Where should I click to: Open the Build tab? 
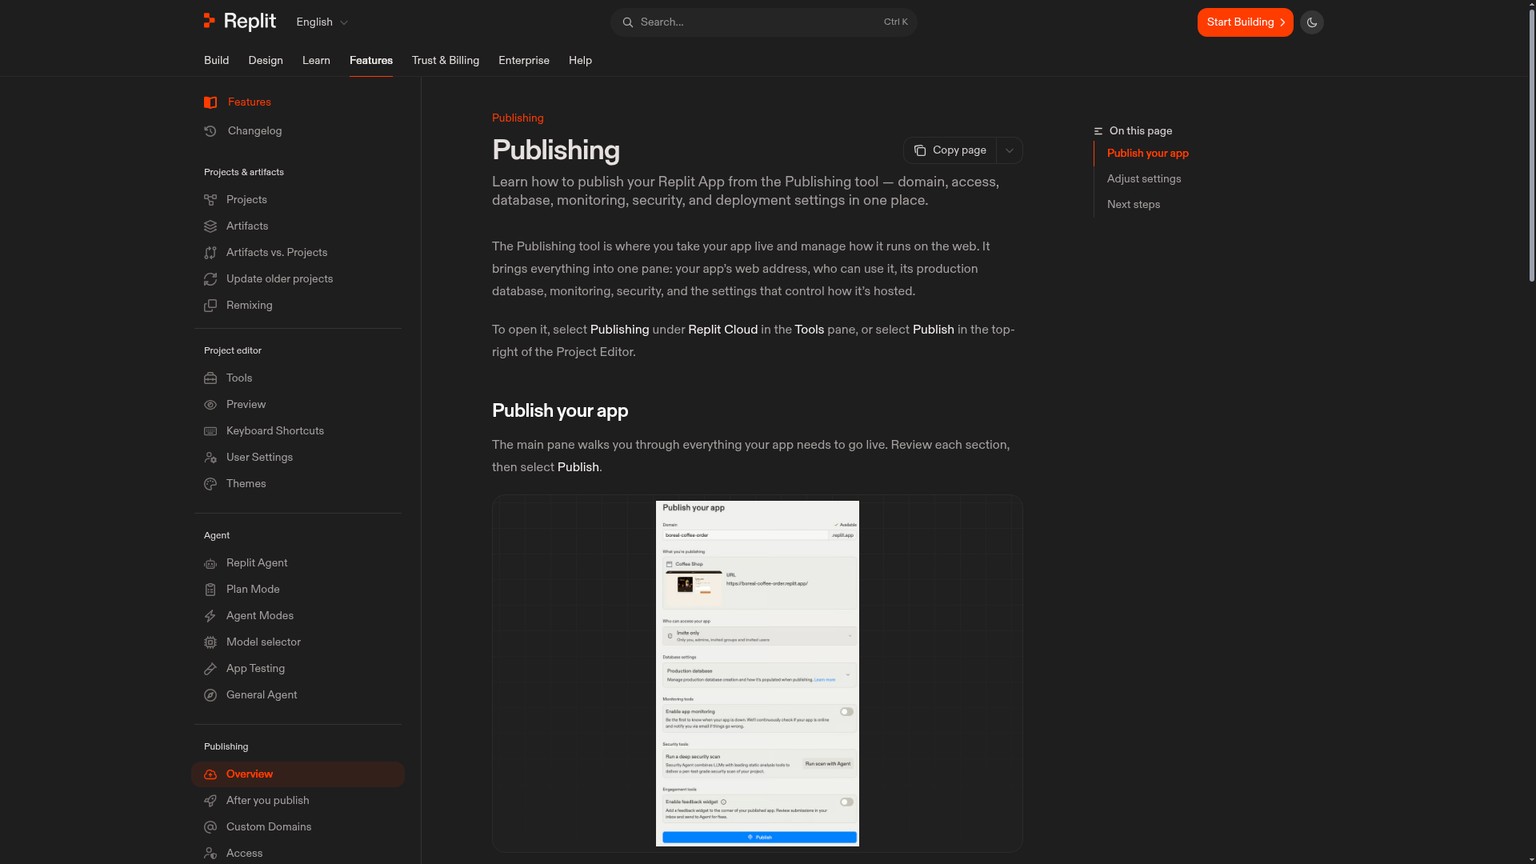(217, 60)
